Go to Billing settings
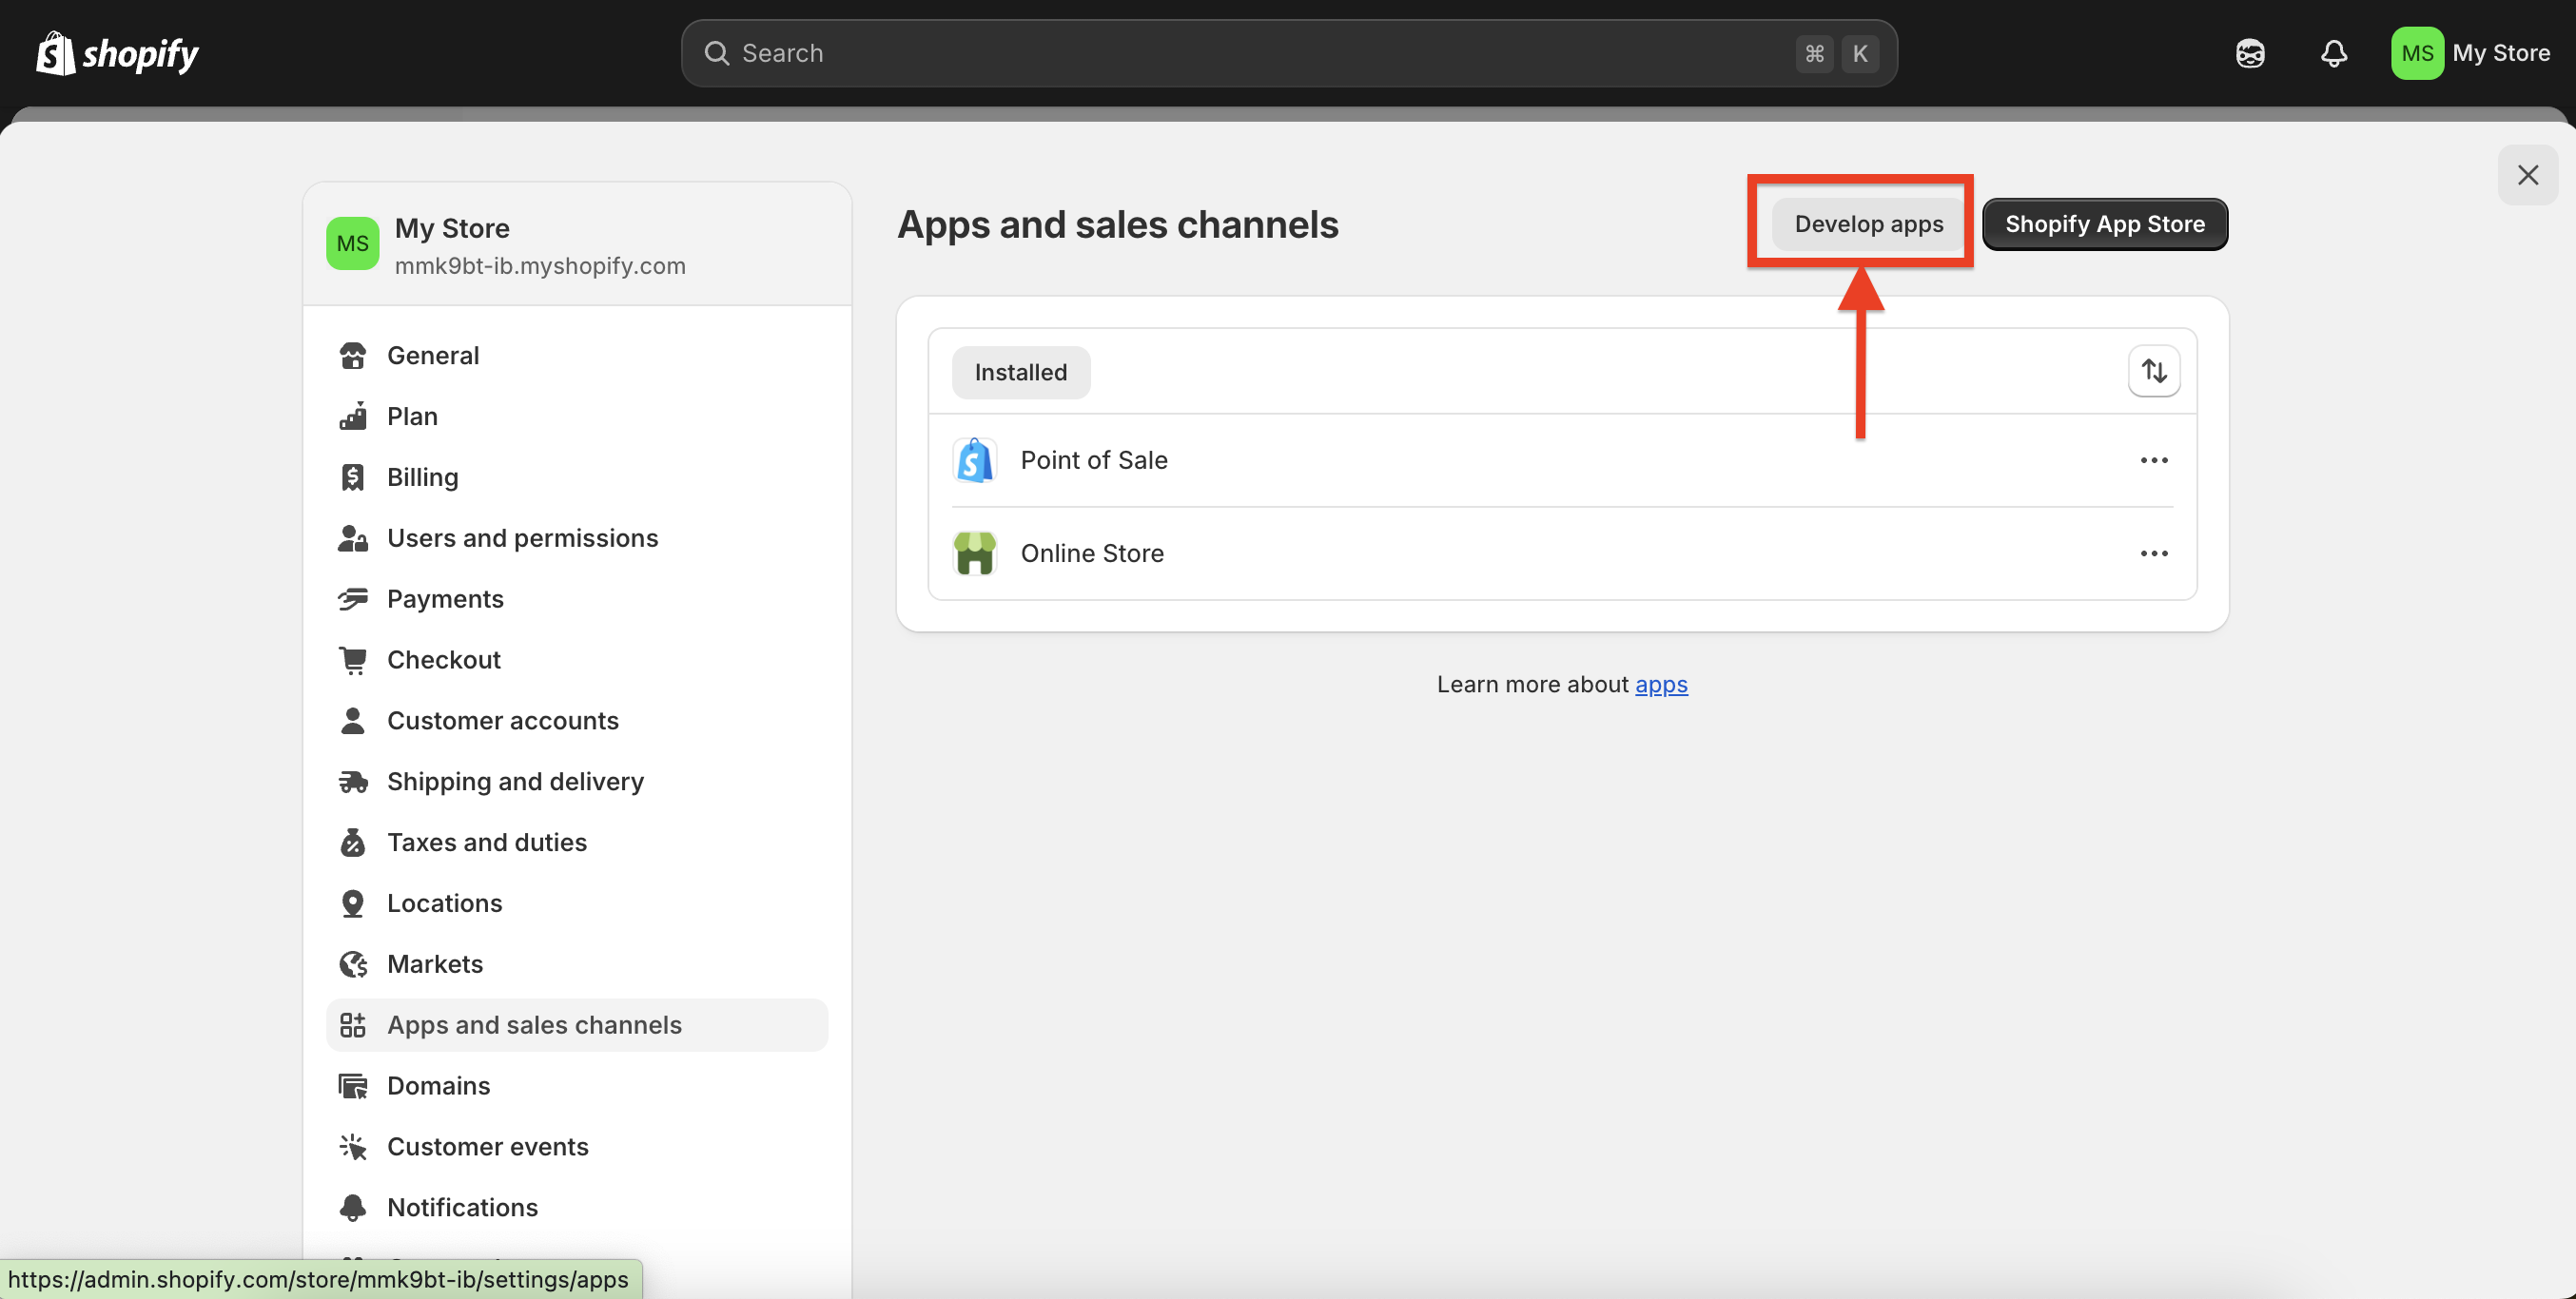Screen dimensions: 2576x1299 [422, 477]
